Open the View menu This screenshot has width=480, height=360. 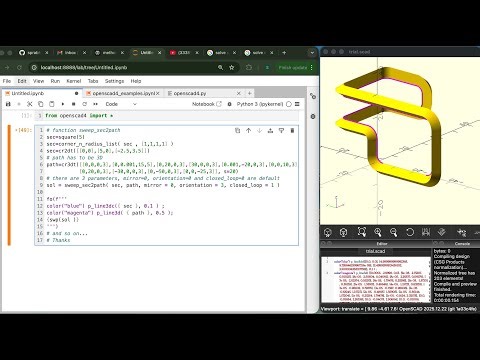pyautogui.click(x=38, y=81)
